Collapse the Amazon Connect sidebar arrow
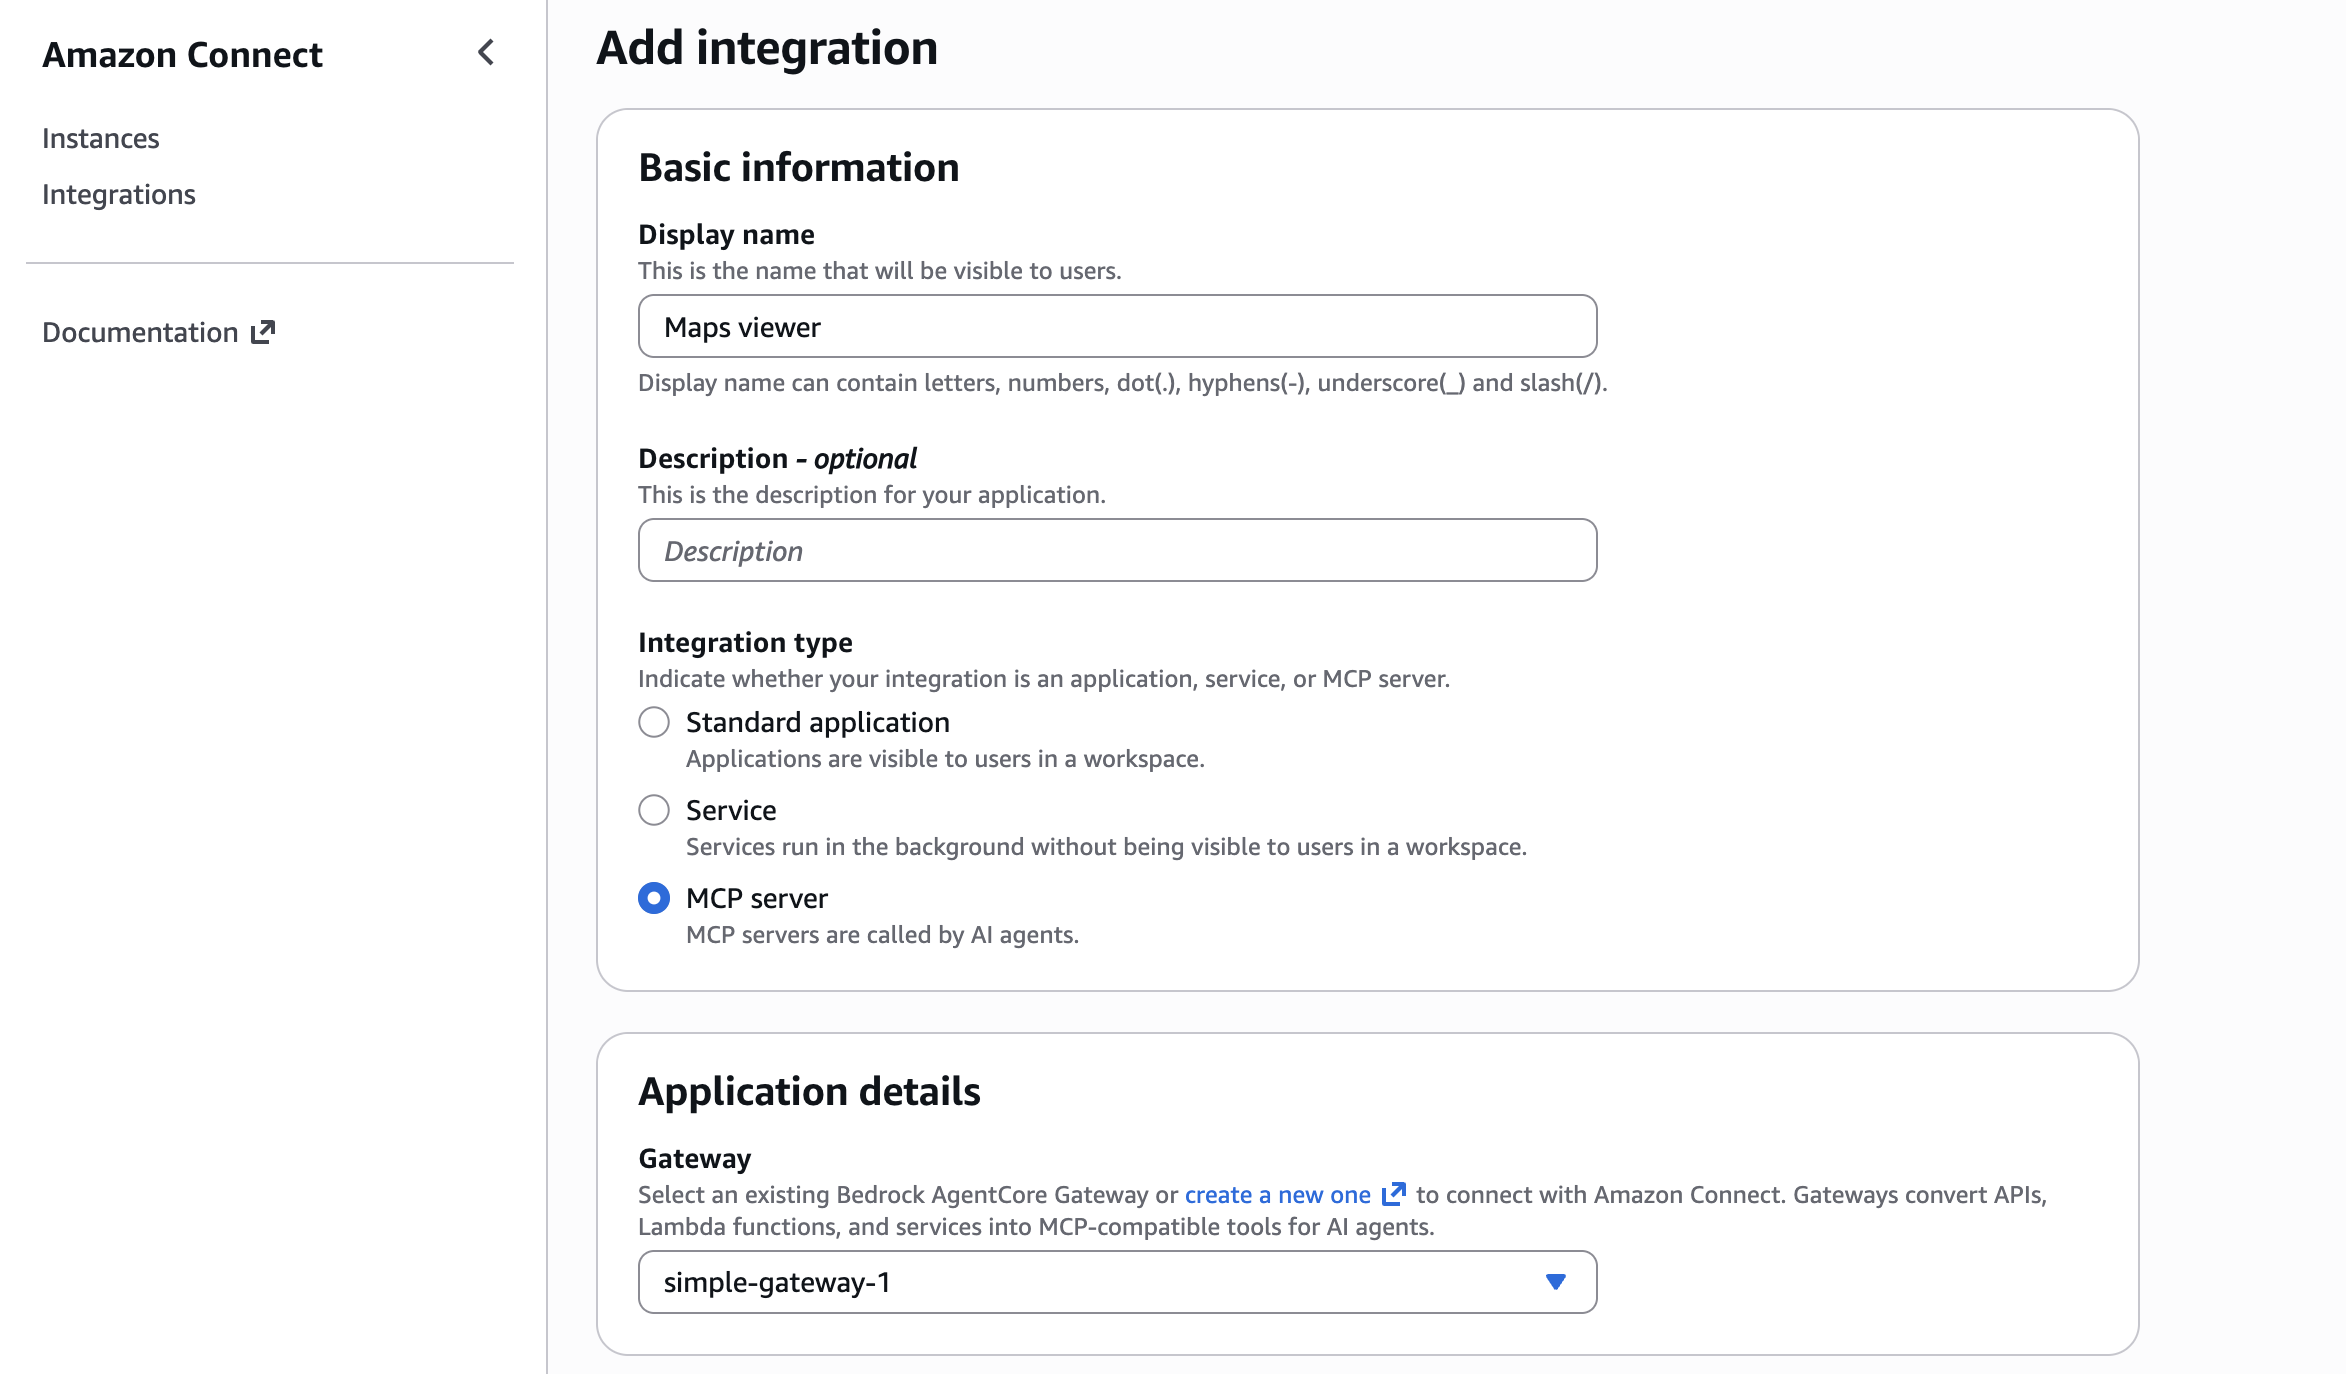 click(x=486, y=53)
